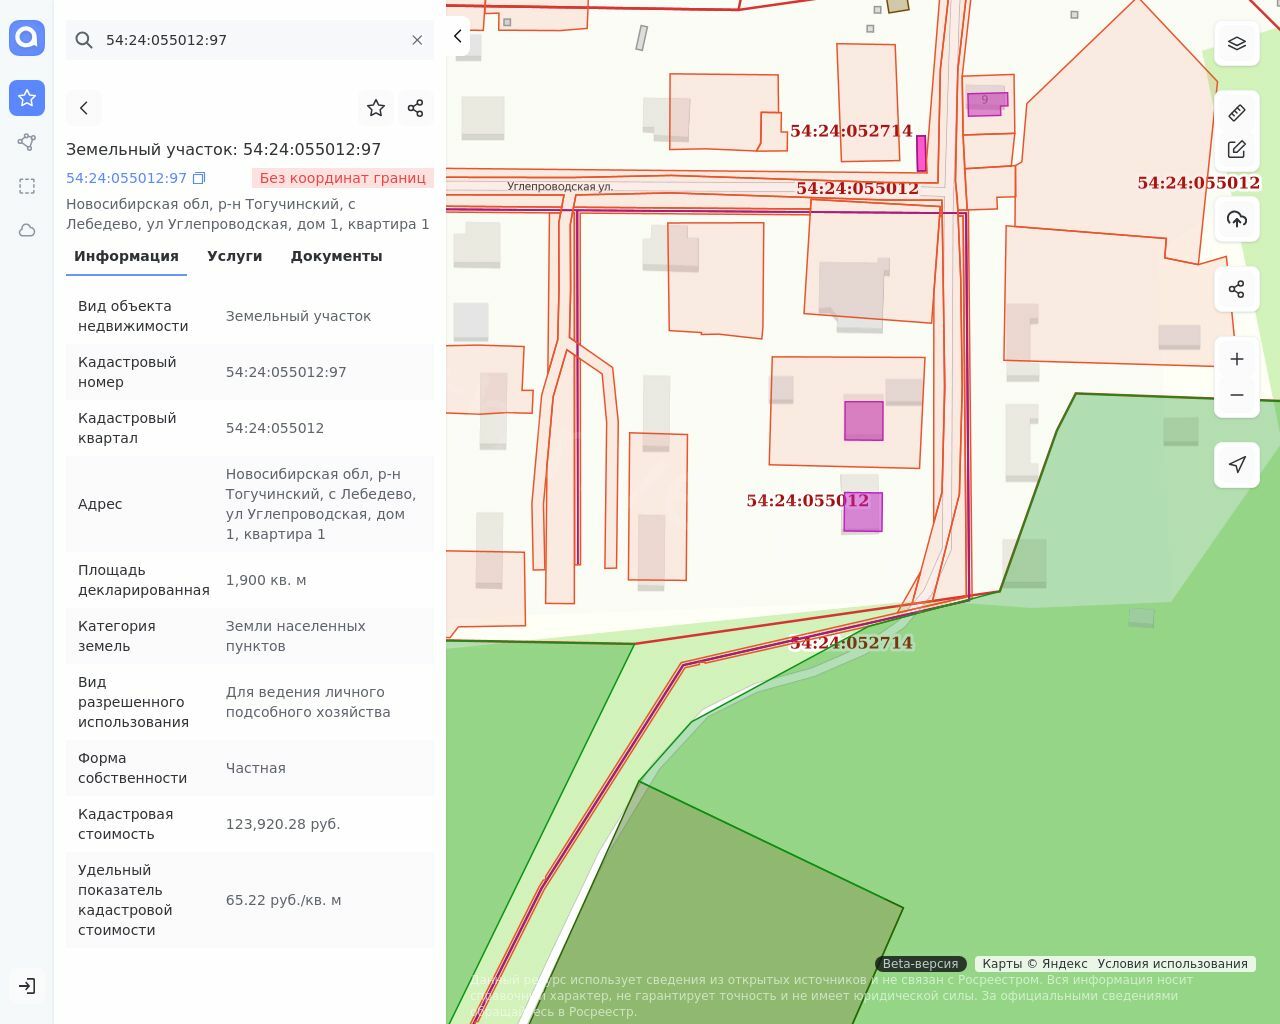The height and width of the screenshot is (1024, 1280).
Task: Zoom out on the map
Action: pyautogui.click(x=1236, y=395)
